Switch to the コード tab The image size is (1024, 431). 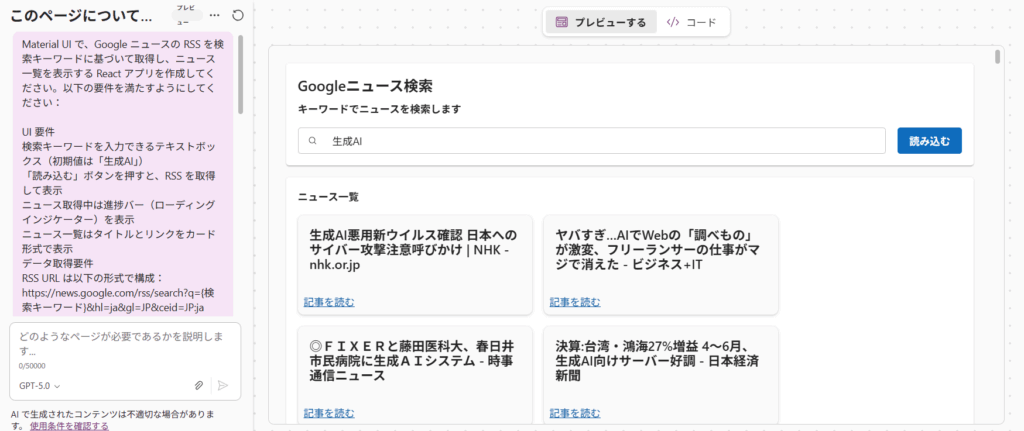tap(691, 22)
